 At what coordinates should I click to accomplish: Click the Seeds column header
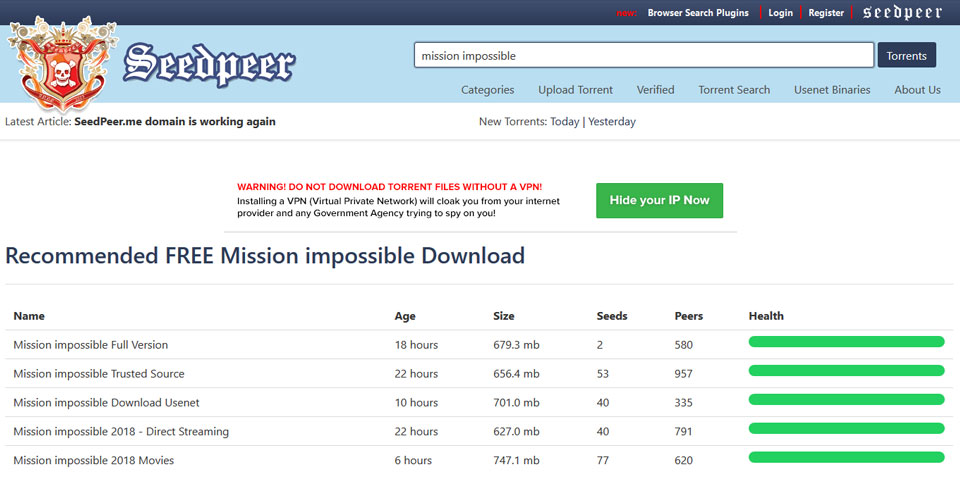tap(612, 317)
